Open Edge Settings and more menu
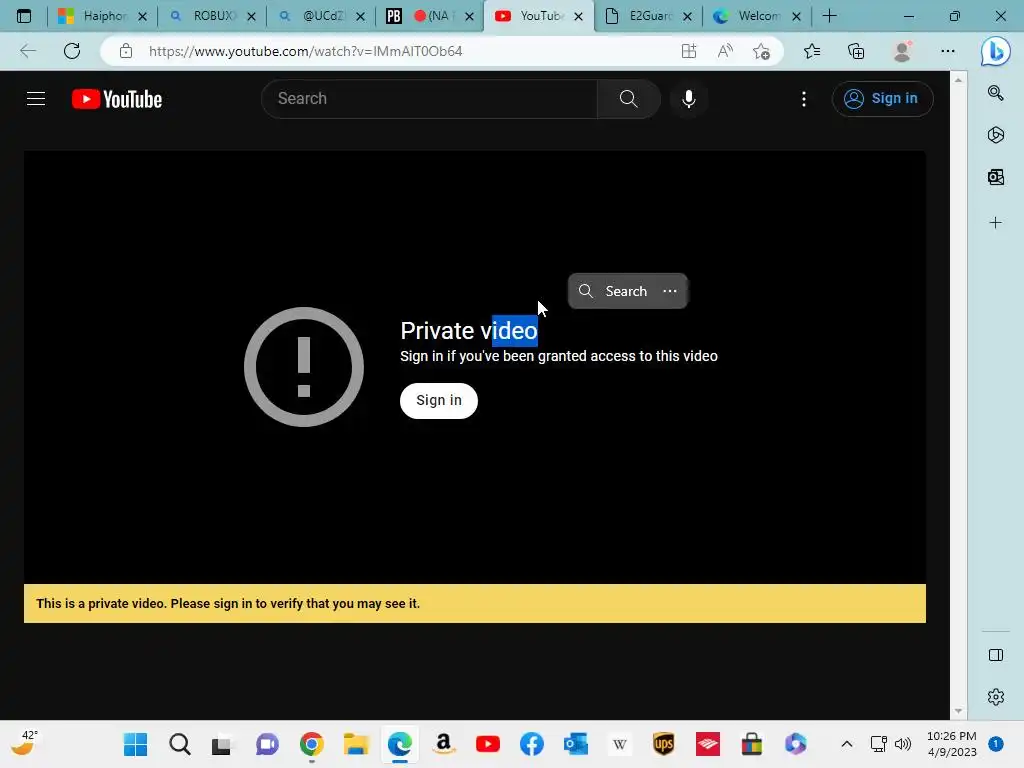The width and height of the screenshot is (1024, 768). [948, 51]
